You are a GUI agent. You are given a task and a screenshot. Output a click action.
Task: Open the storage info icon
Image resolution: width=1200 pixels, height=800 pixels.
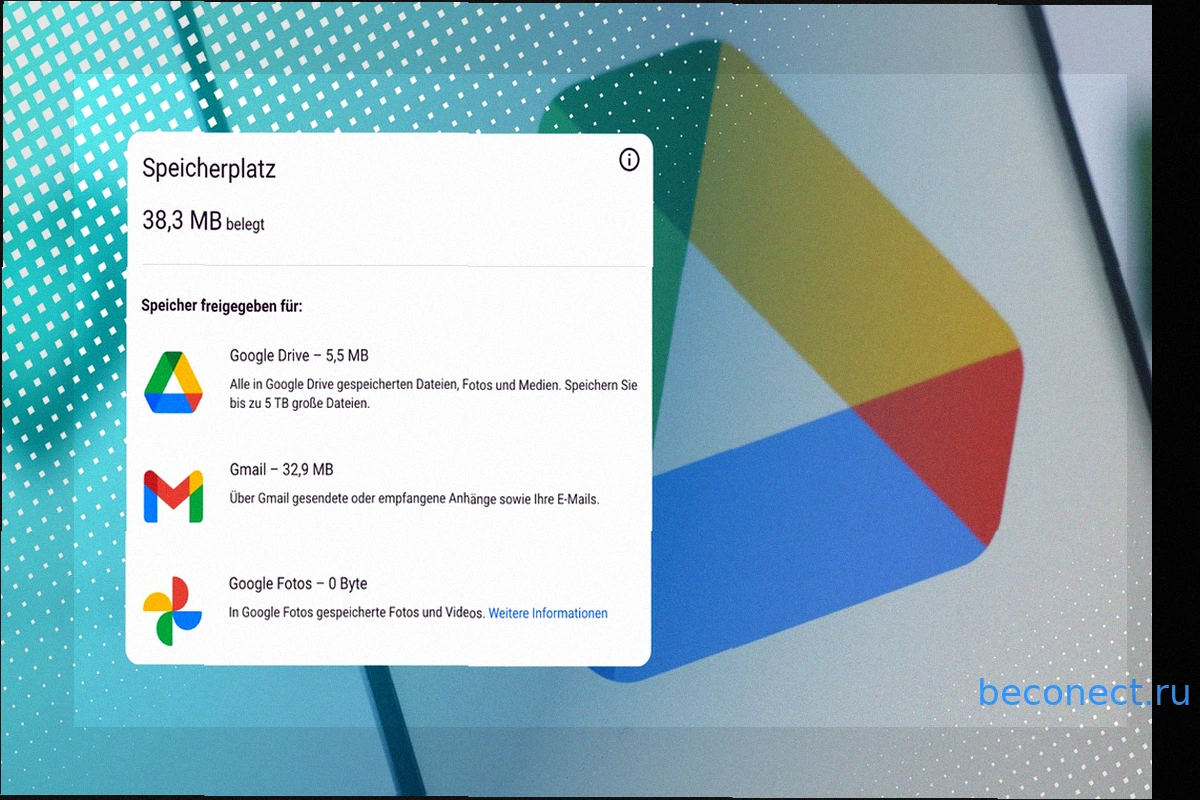pos(629,160)
